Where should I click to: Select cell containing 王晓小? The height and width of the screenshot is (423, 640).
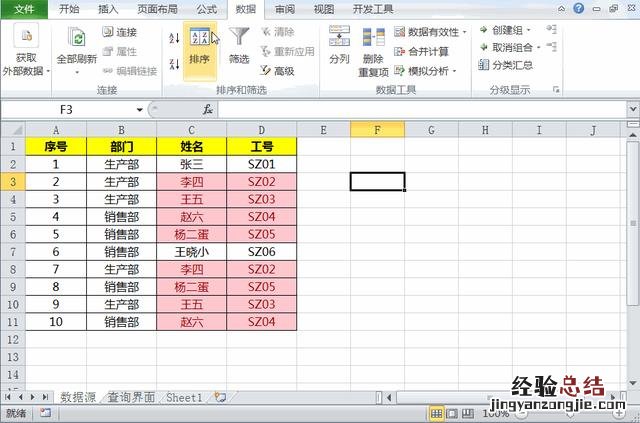(191, 252)
